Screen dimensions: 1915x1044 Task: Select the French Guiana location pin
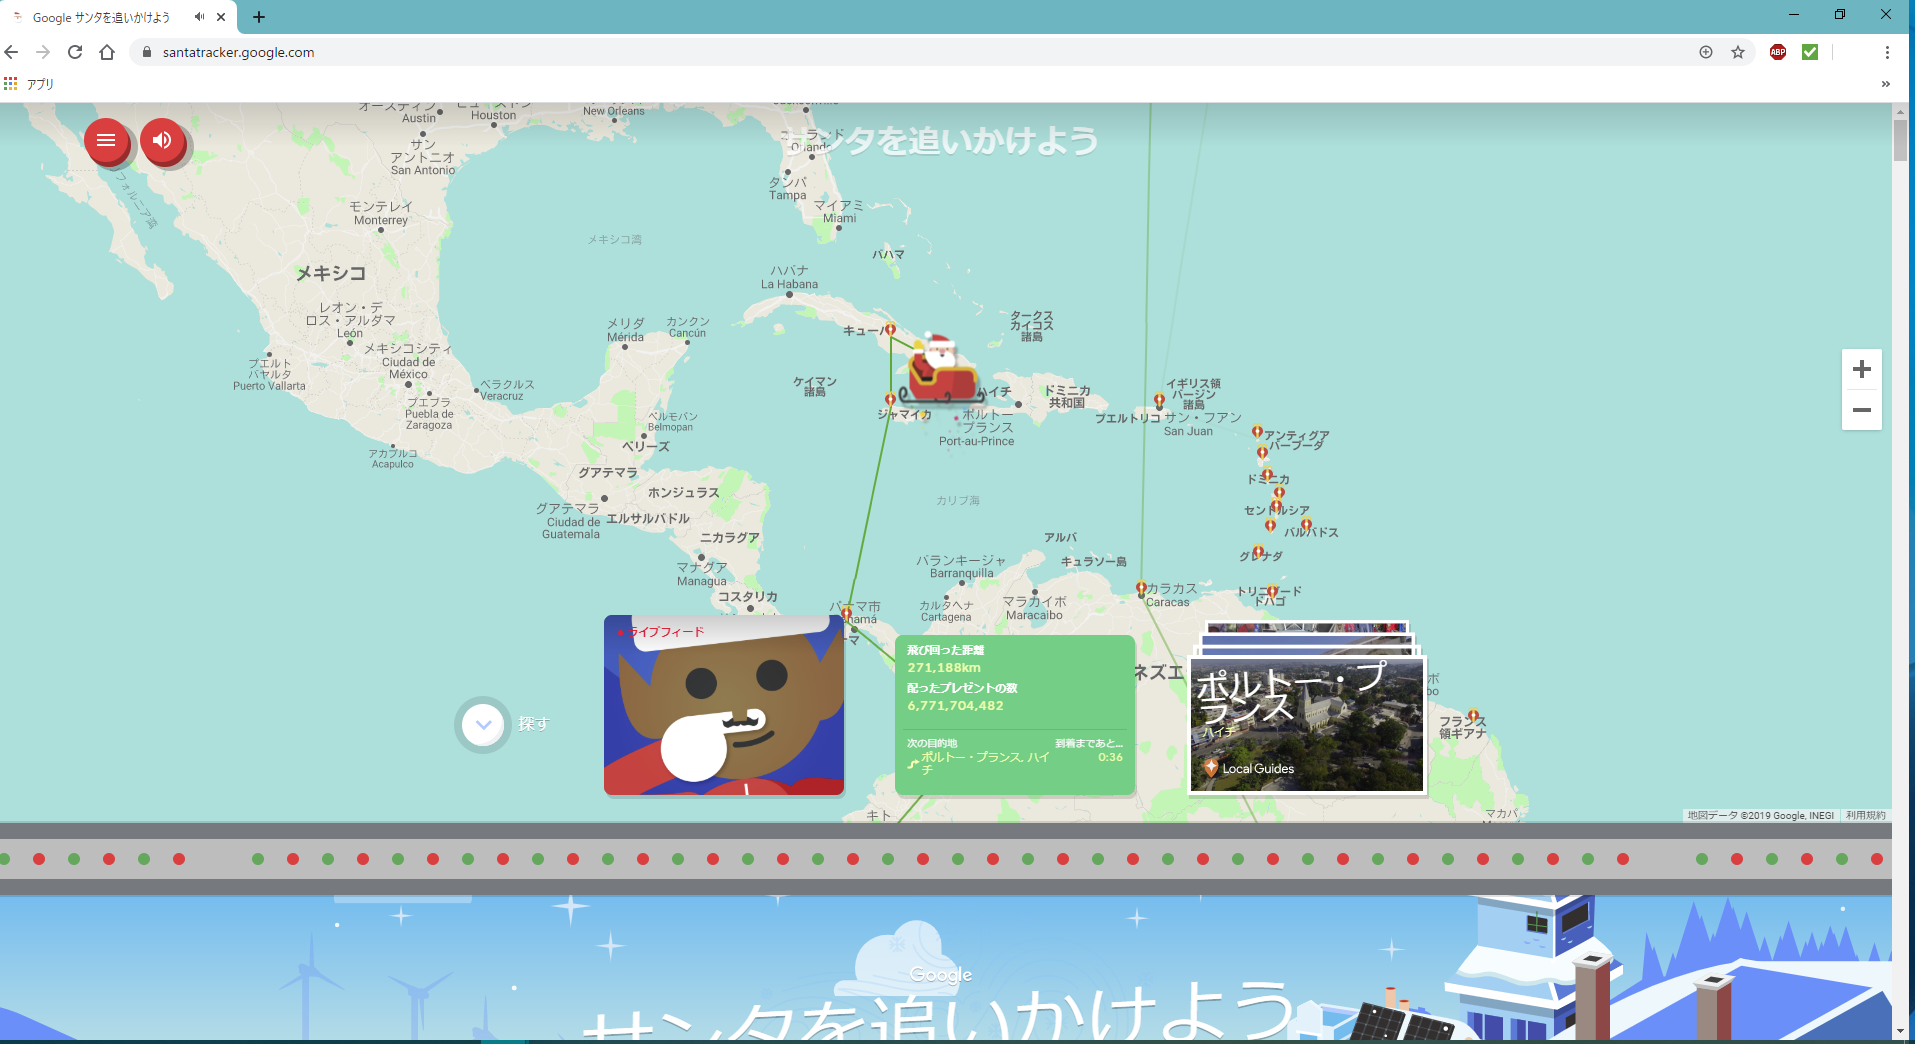[1472, 715]
